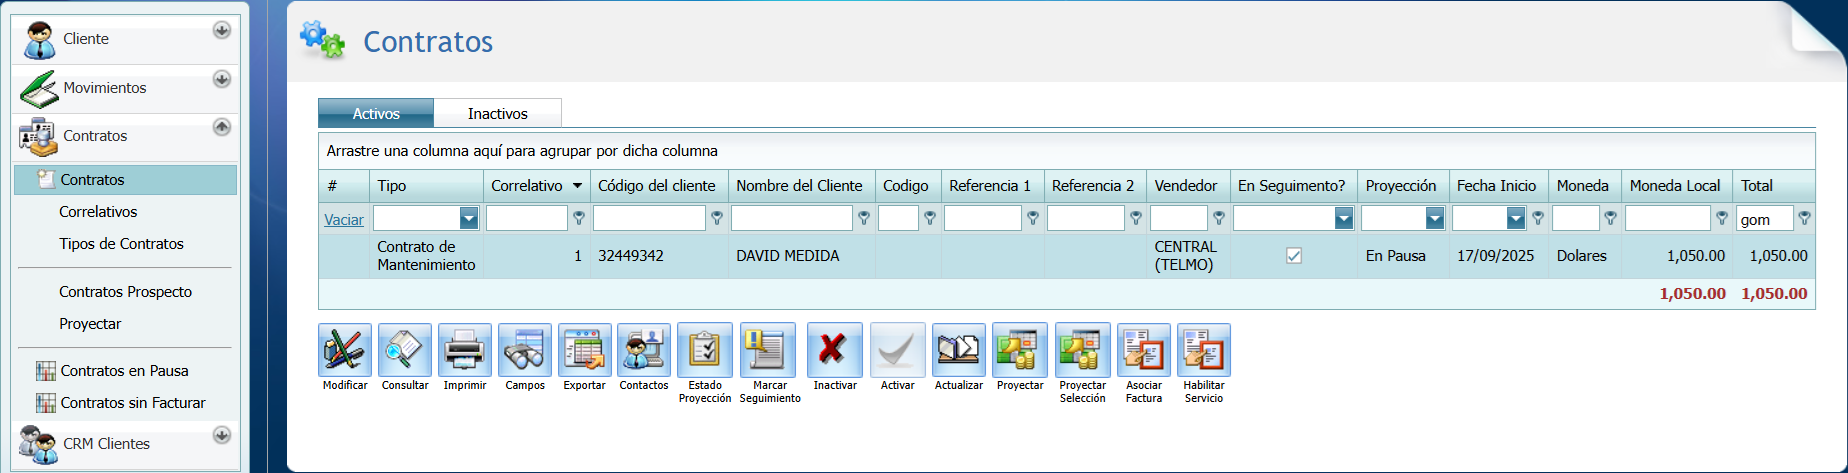Toggle En Seguimiento checkbox for DAVID MEDIDA
Image resolution: width=1848 pixels, height=473 pixels.
pos(1294,256)
